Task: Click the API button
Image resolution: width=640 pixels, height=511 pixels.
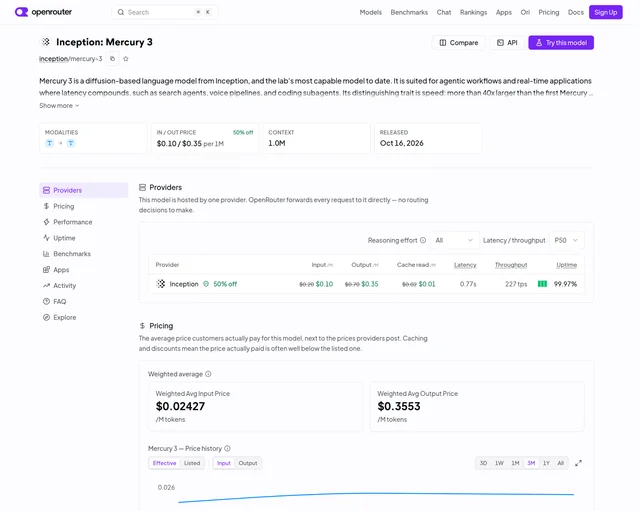Action: coord(507,42)
